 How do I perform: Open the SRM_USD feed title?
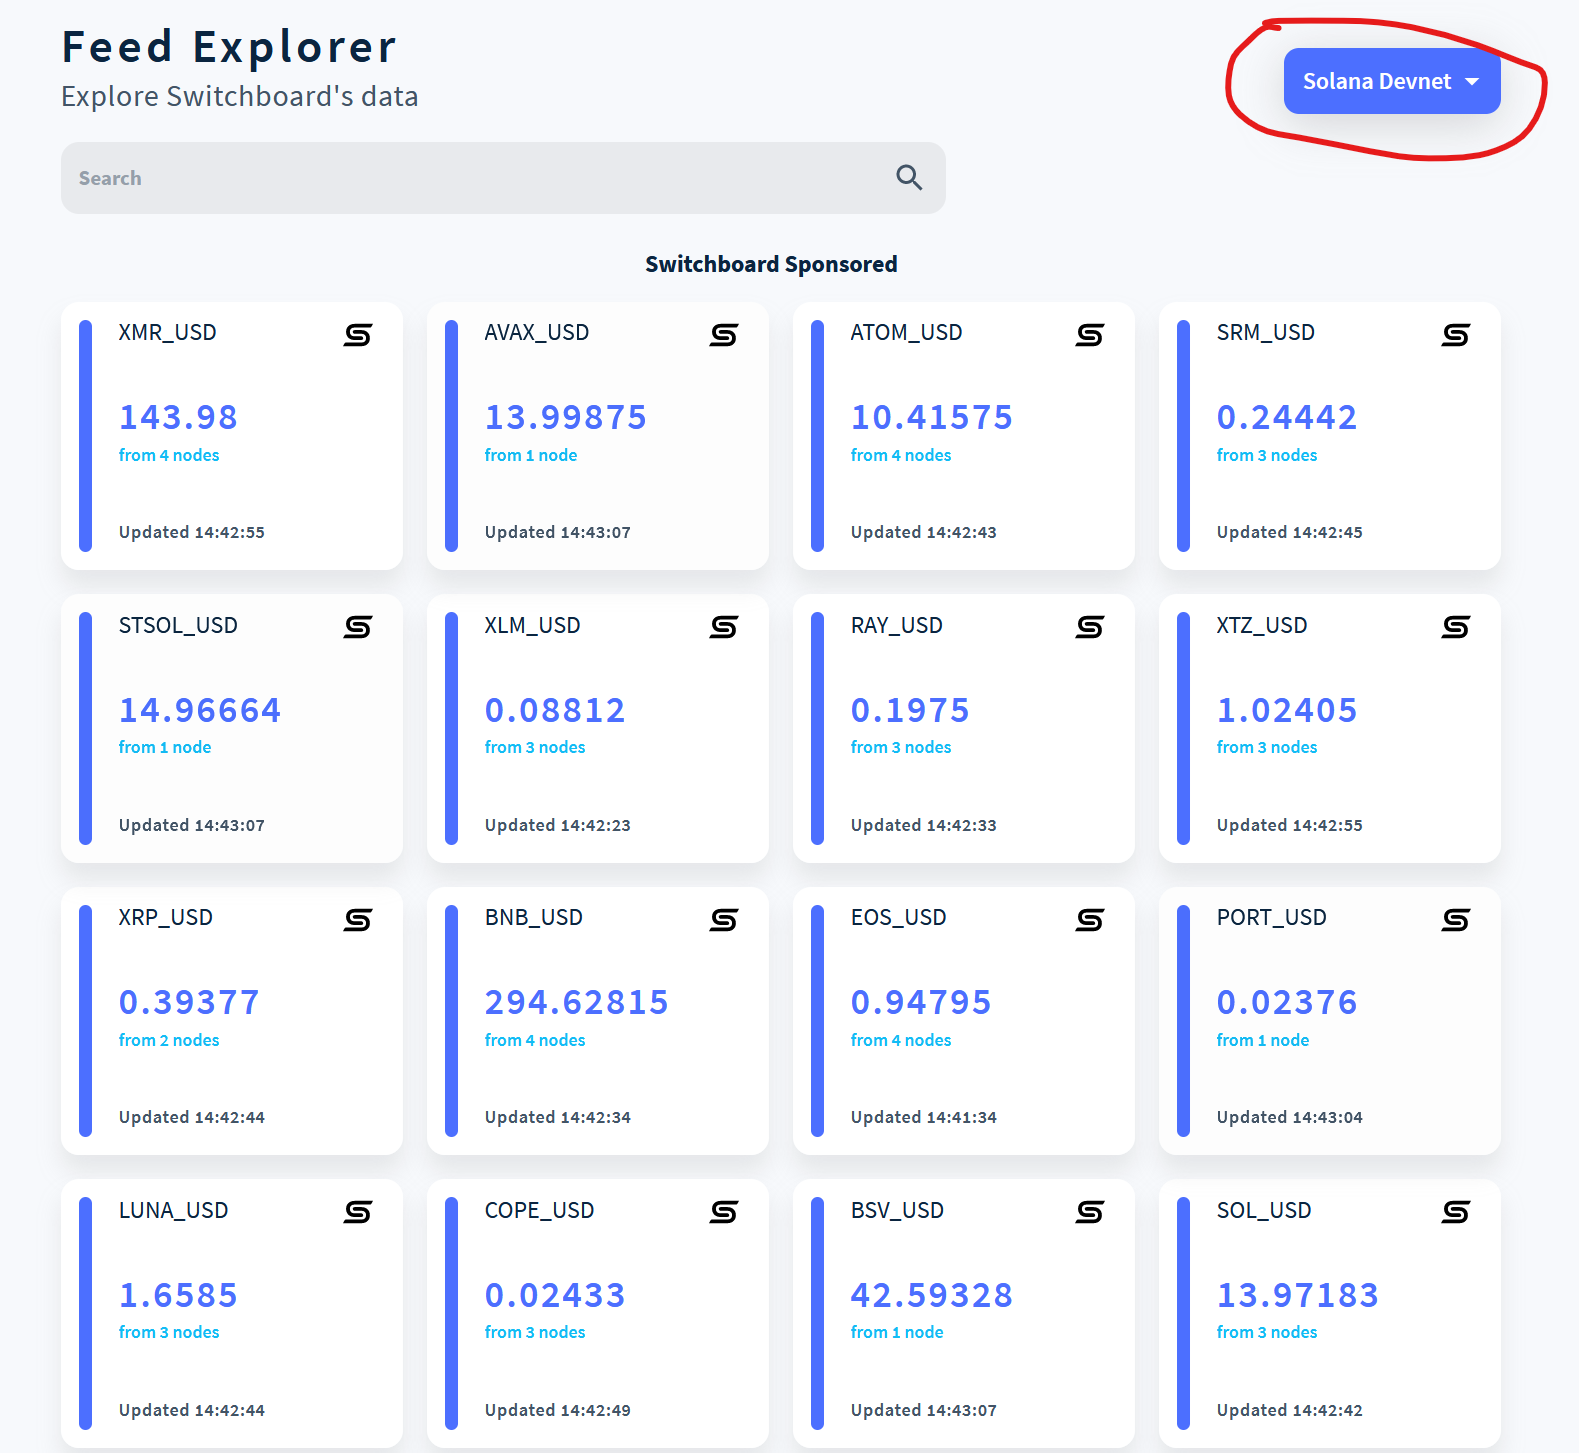pyautogui.click(x=1265, y=332)
